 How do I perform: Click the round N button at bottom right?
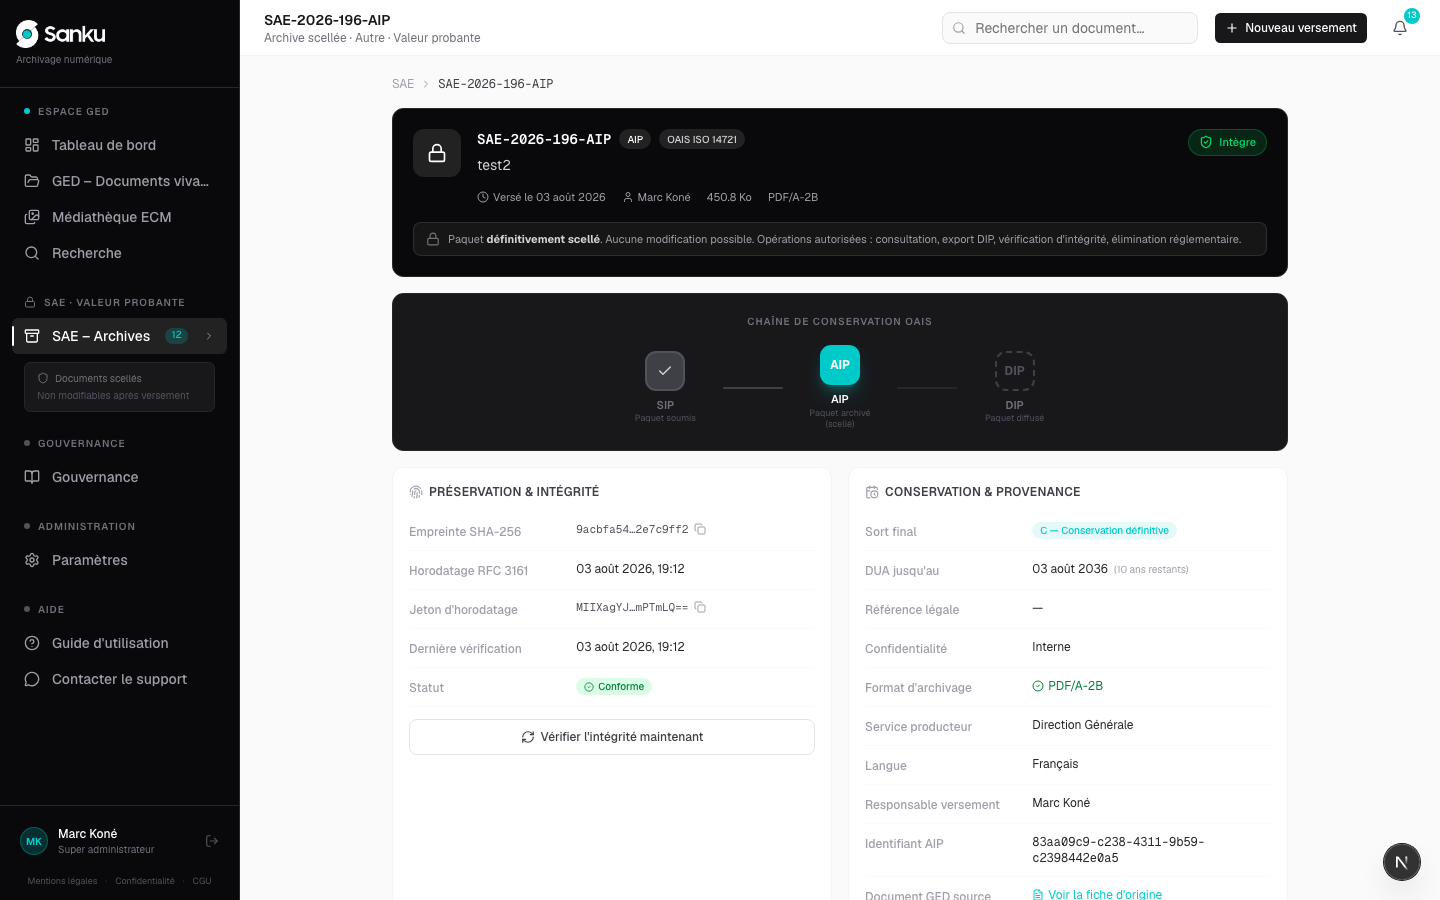pyautogui.click(x=1402, y=862)
